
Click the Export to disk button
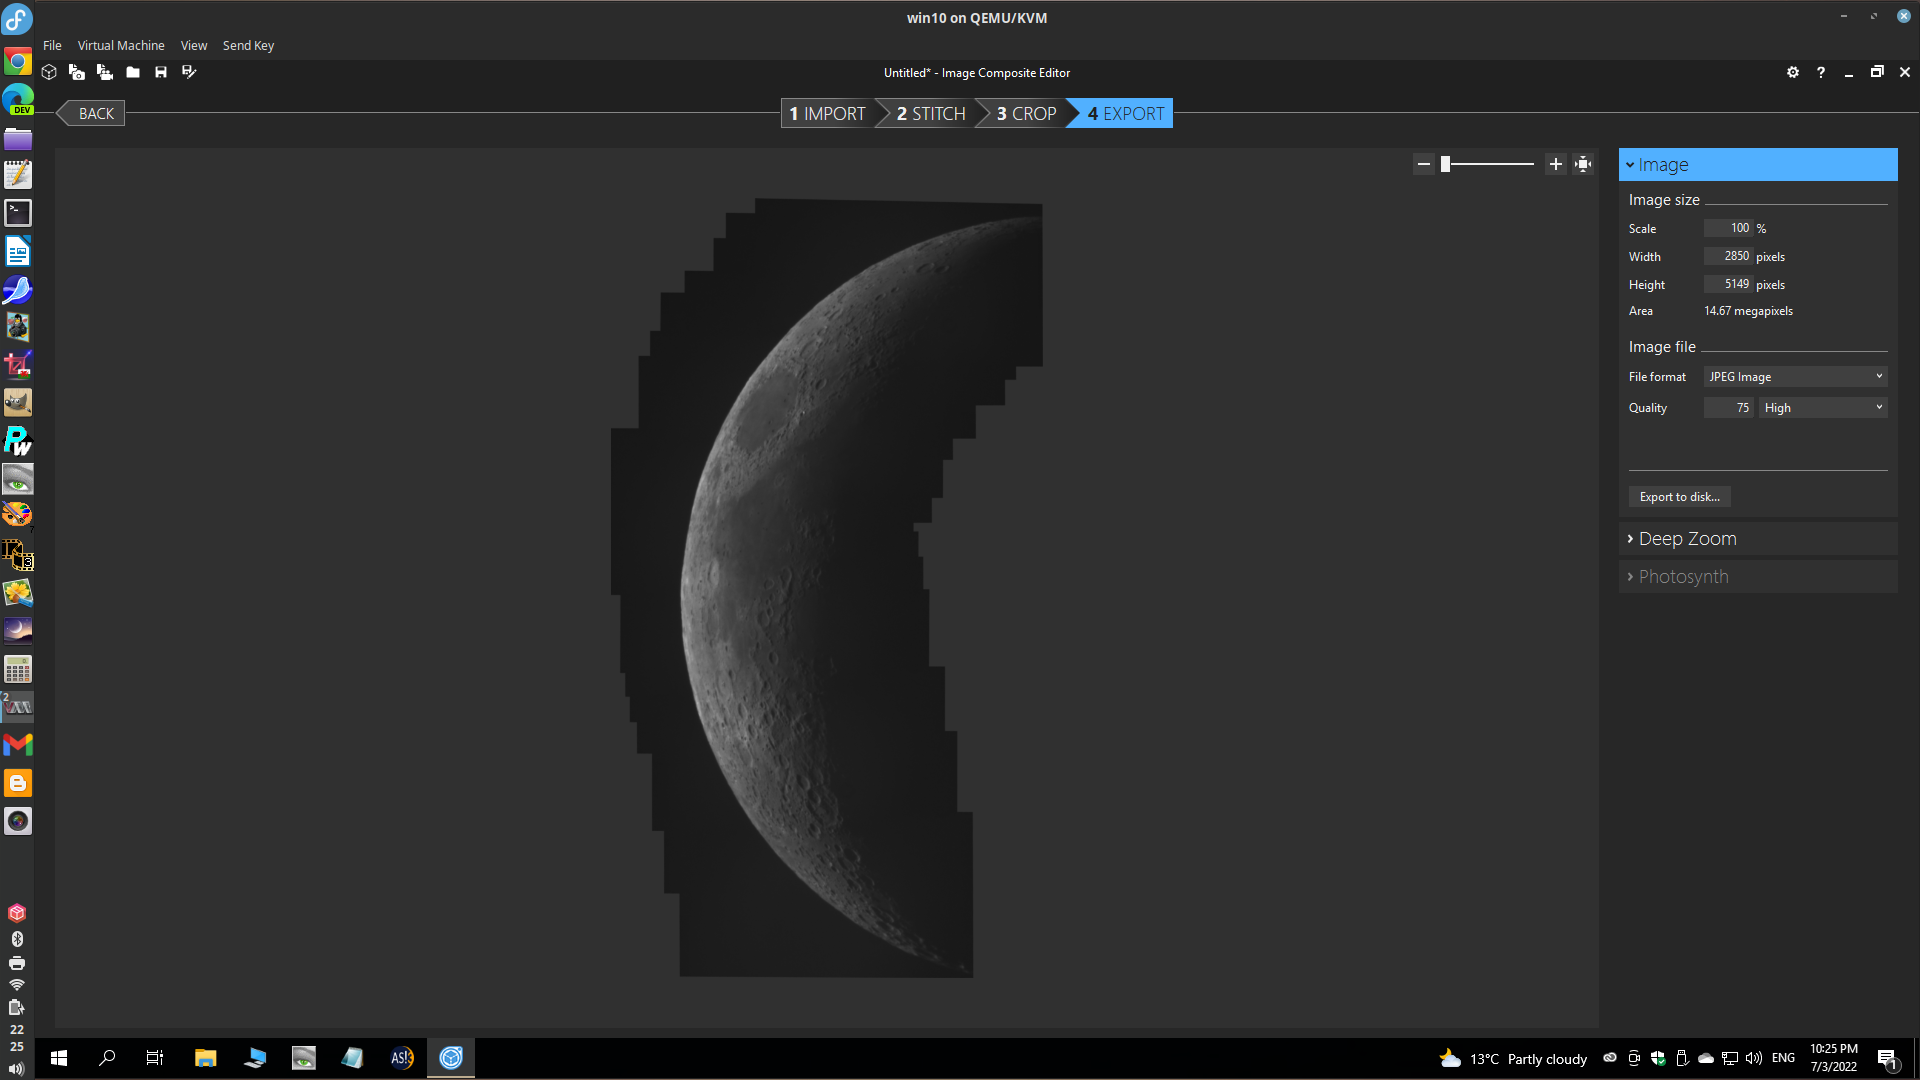(x=1679, y=497)
